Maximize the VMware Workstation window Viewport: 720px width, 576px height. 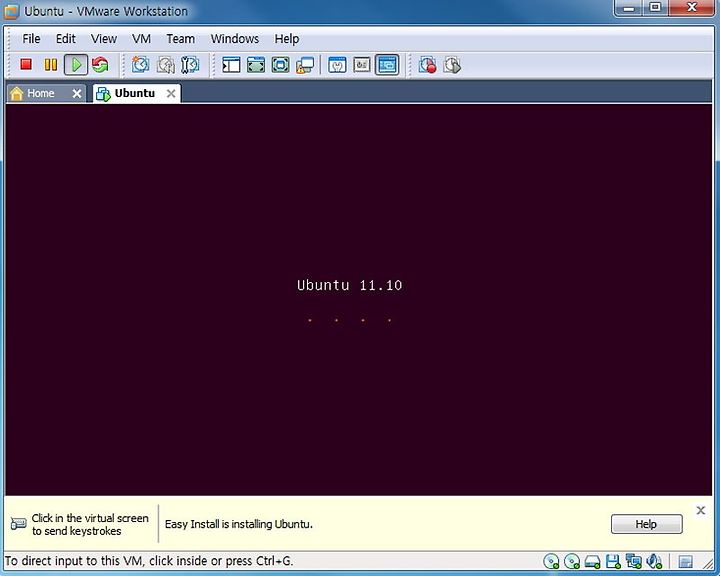[655, 7]
